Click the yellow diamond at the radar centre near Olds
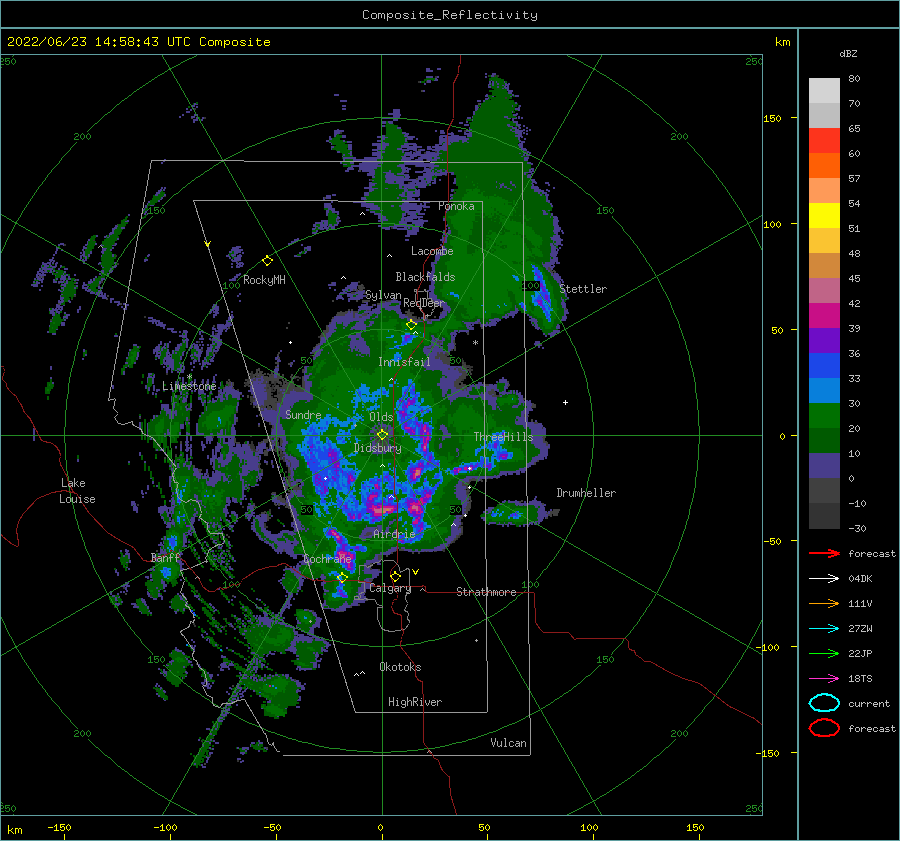 pyautogui.click(x=382, y=435)
